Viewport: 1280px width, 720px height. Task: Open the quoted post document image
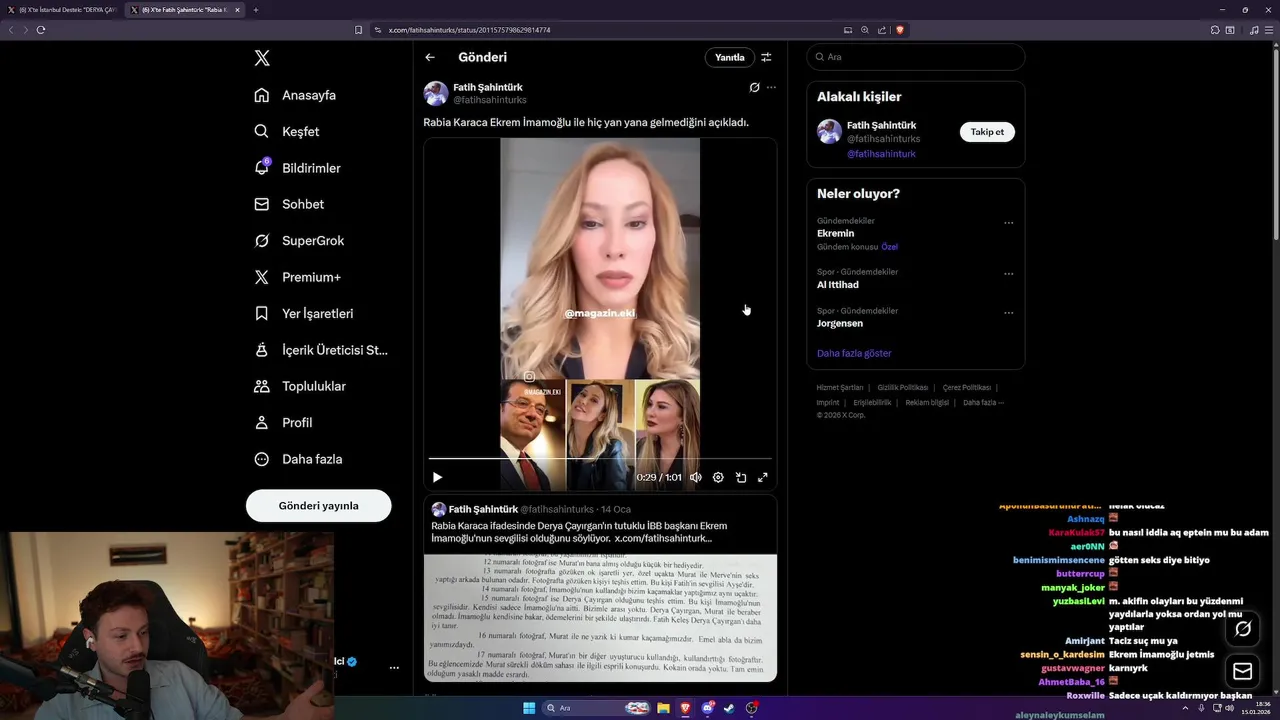600,618
